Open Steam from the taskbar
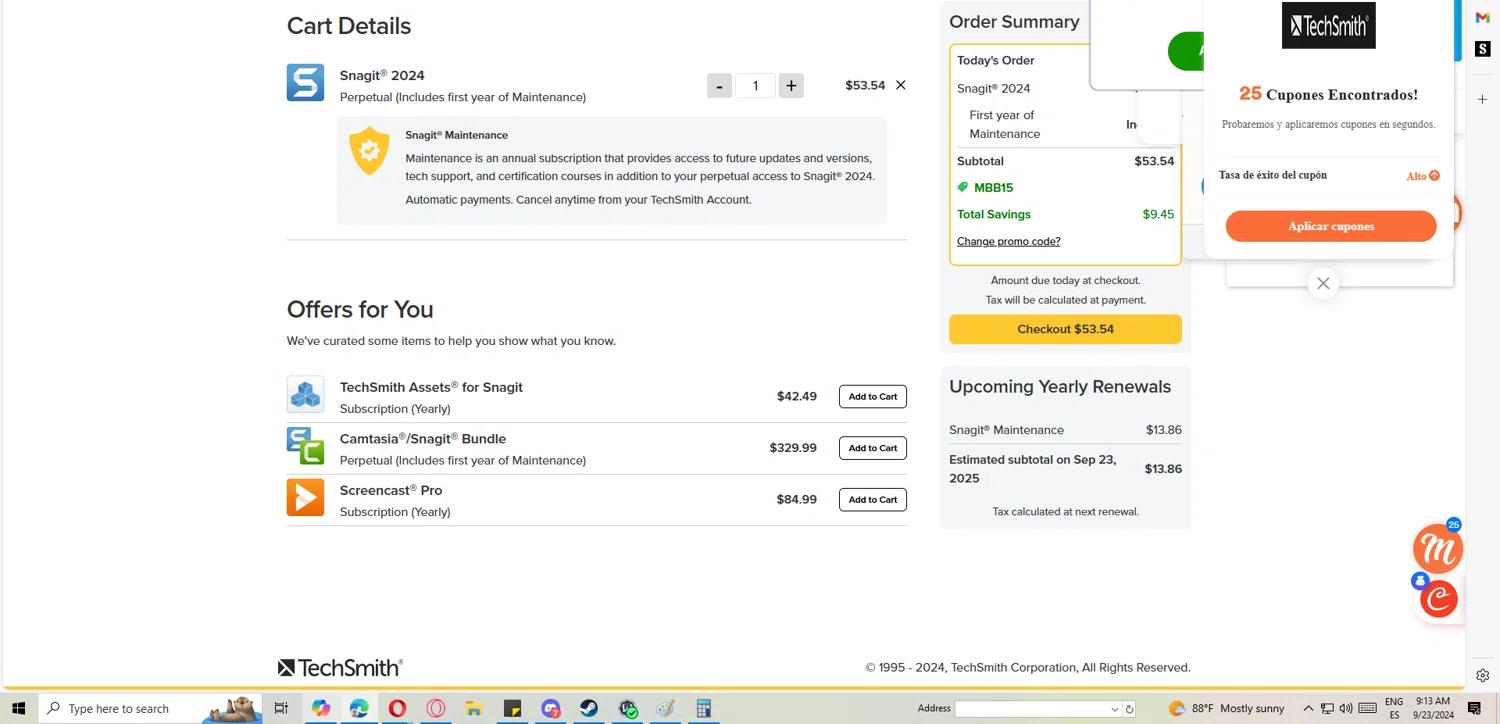The image size is (1500, 724). point(589,708)
